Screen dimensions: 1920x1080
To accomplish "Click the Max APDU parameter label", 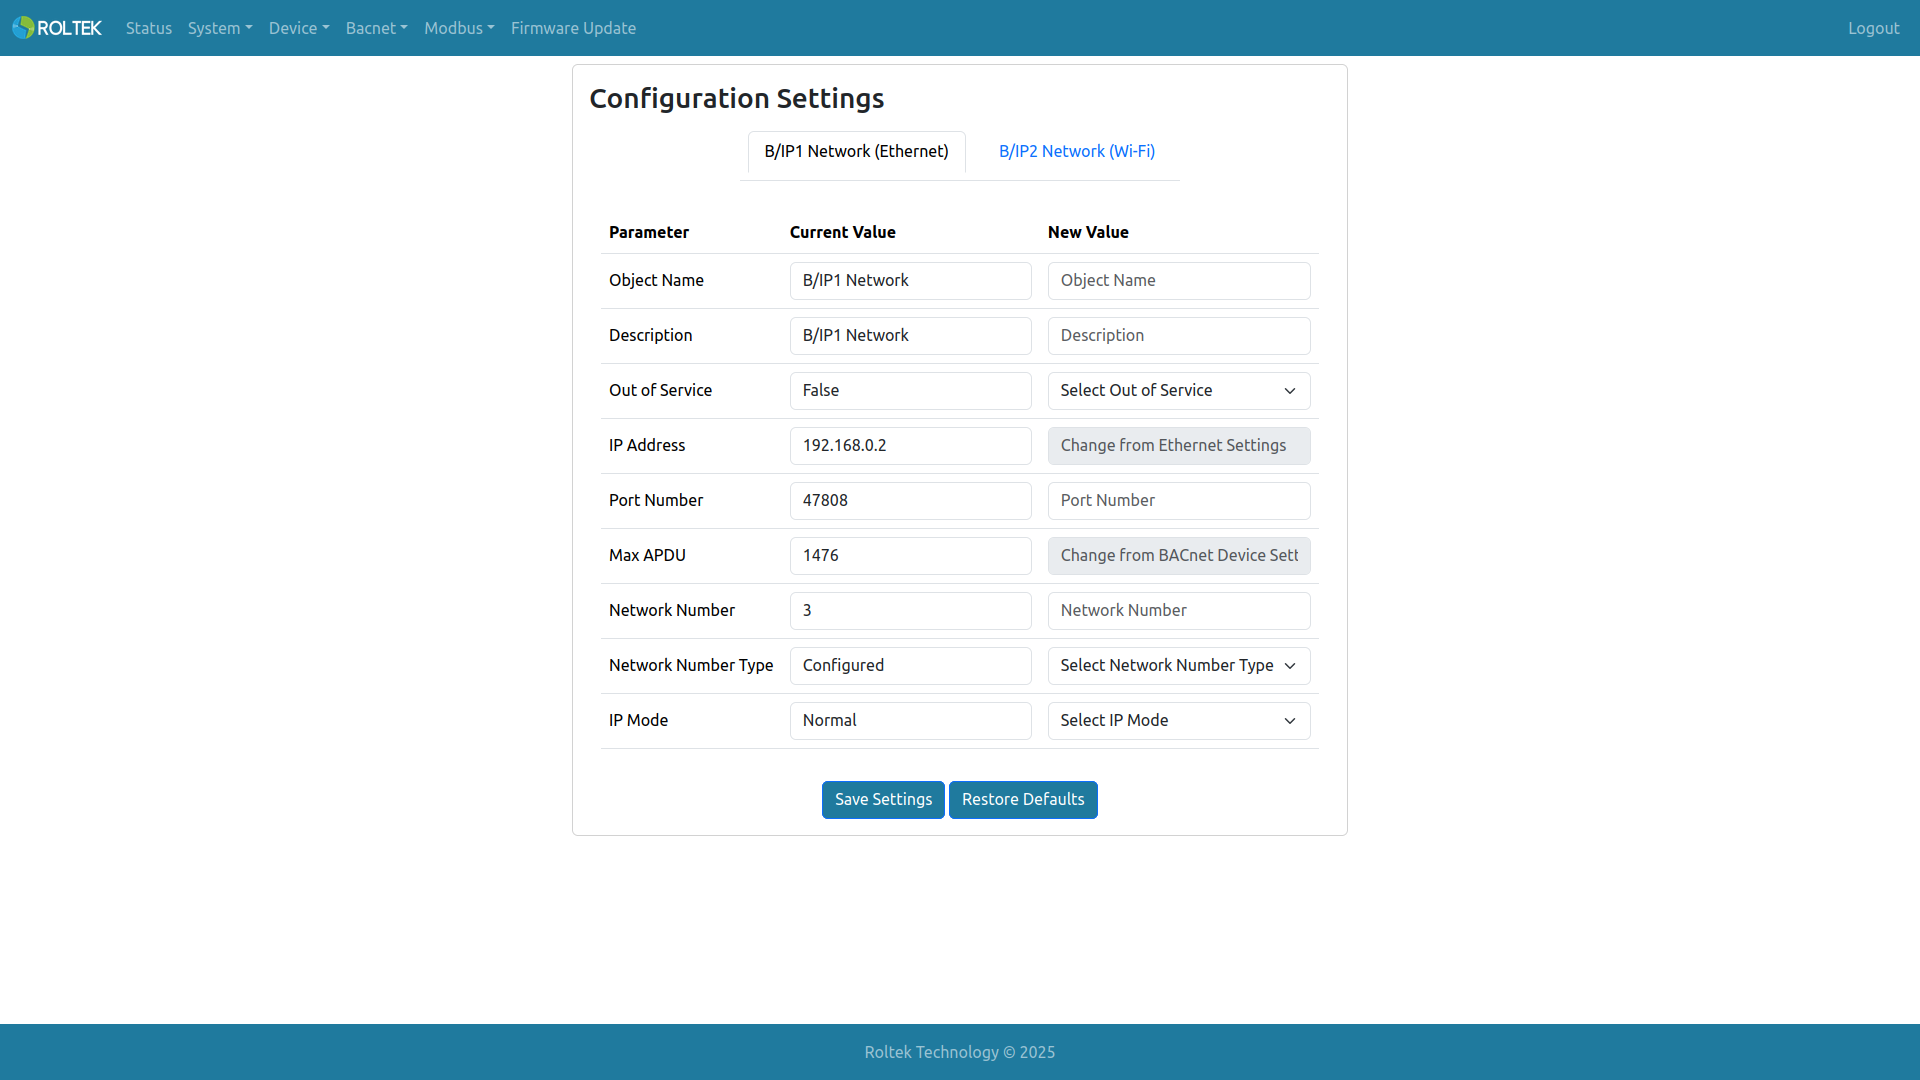I will click(647, 555).
